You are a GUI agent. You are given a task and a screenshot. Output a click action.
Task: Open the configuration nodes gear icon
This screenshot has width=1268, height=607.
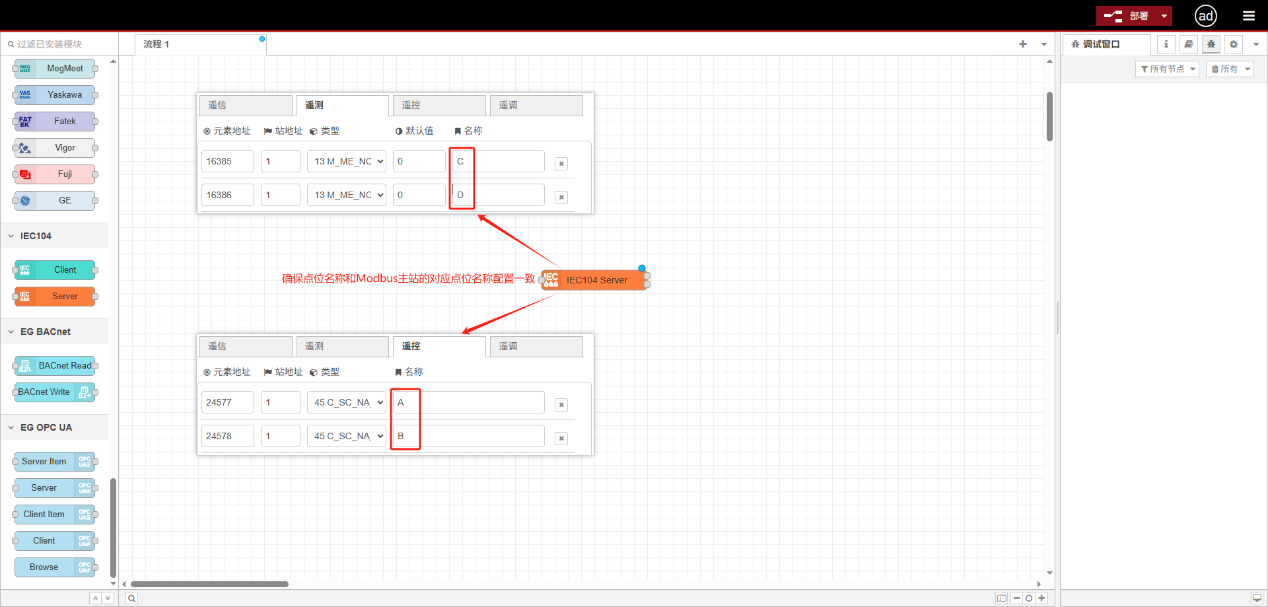tap(1233, 44)
